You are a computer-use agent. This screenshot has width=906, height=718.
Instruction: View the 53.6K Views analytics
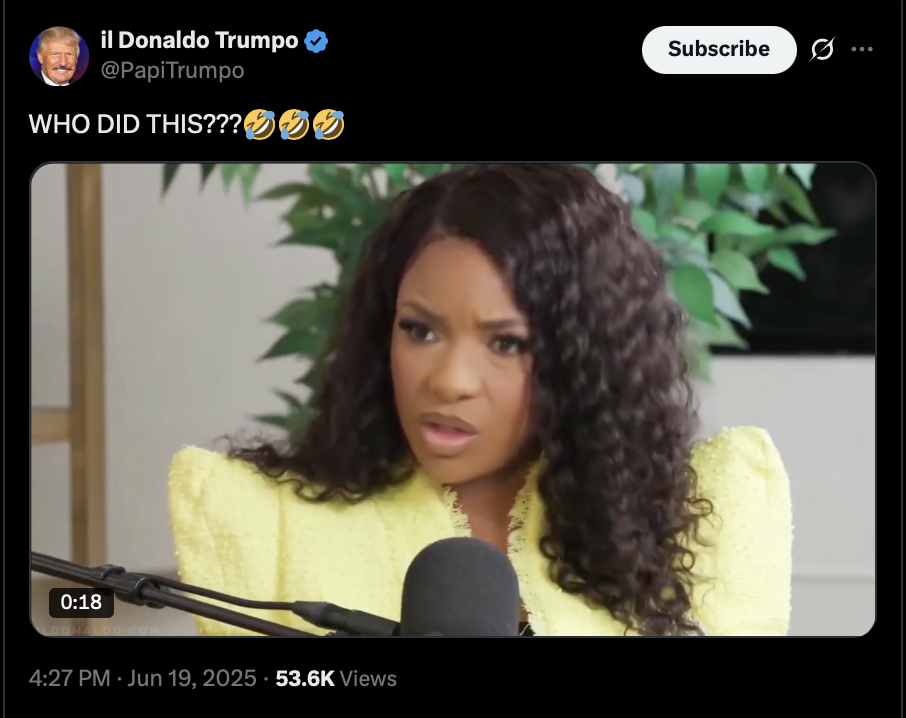(336, 678)
